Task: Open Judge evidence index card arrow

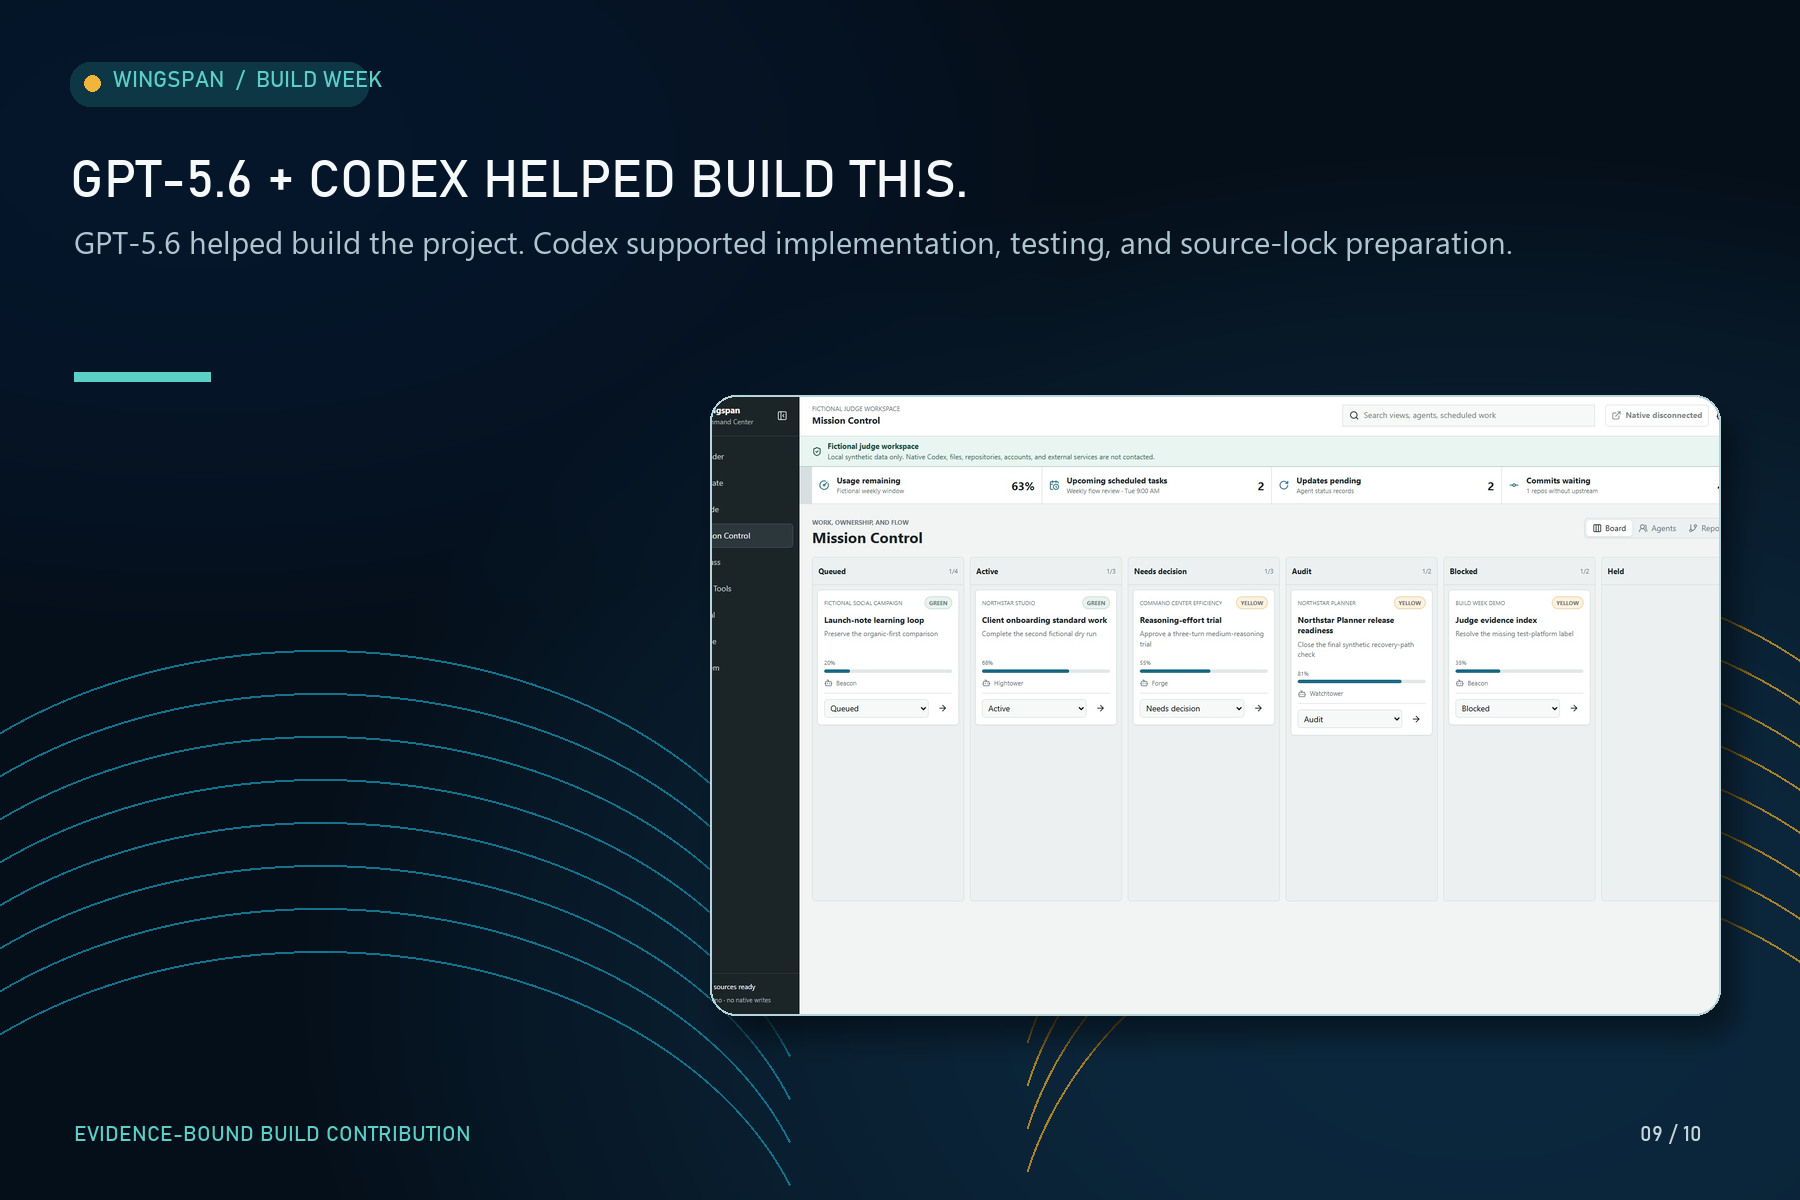Action: [x=1574, y=709]
